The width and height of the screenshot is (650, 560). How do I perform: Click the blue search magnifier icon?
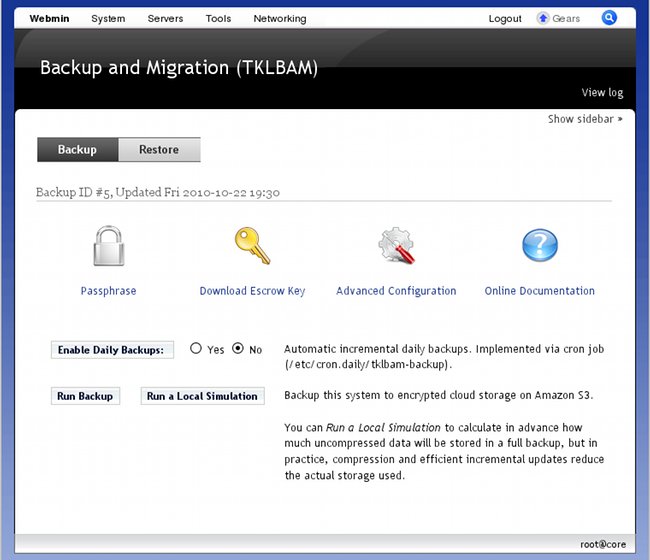coord(609,18)
